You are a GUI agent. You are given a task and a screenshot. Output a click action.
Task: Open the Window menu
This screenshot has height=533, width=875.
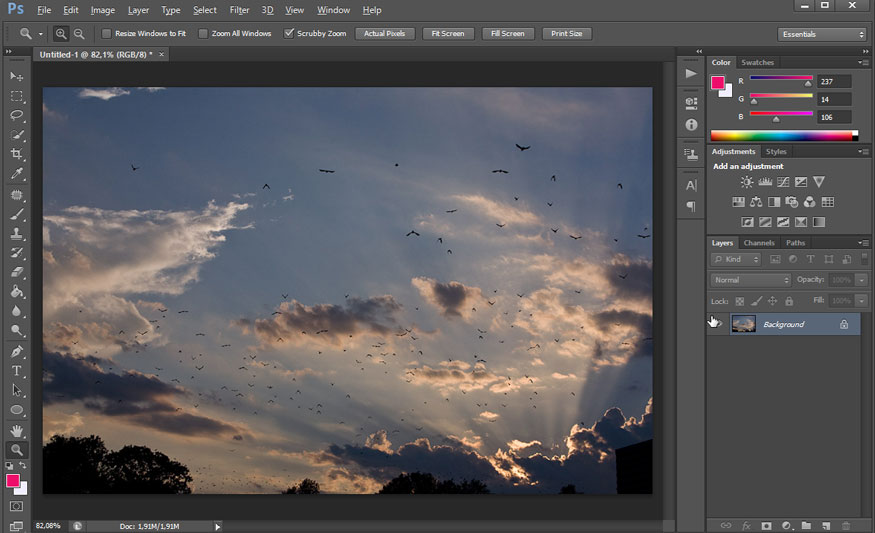tap(333, 10)
